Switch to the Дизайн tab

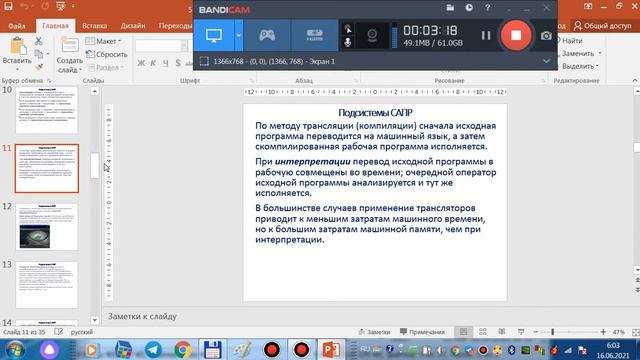(133, 26)
